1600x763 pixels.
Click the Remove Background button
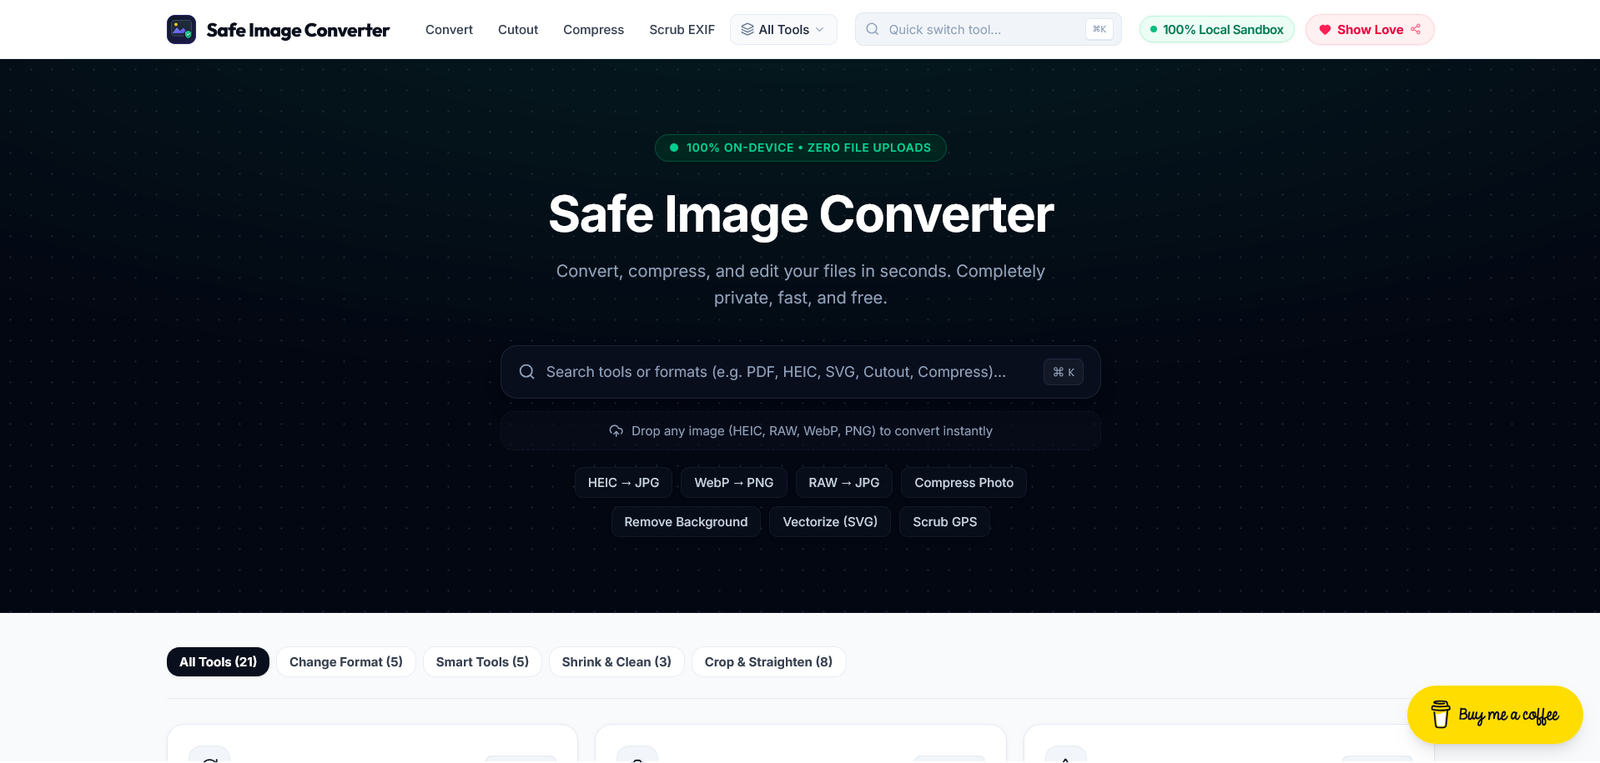coord(686,522)
